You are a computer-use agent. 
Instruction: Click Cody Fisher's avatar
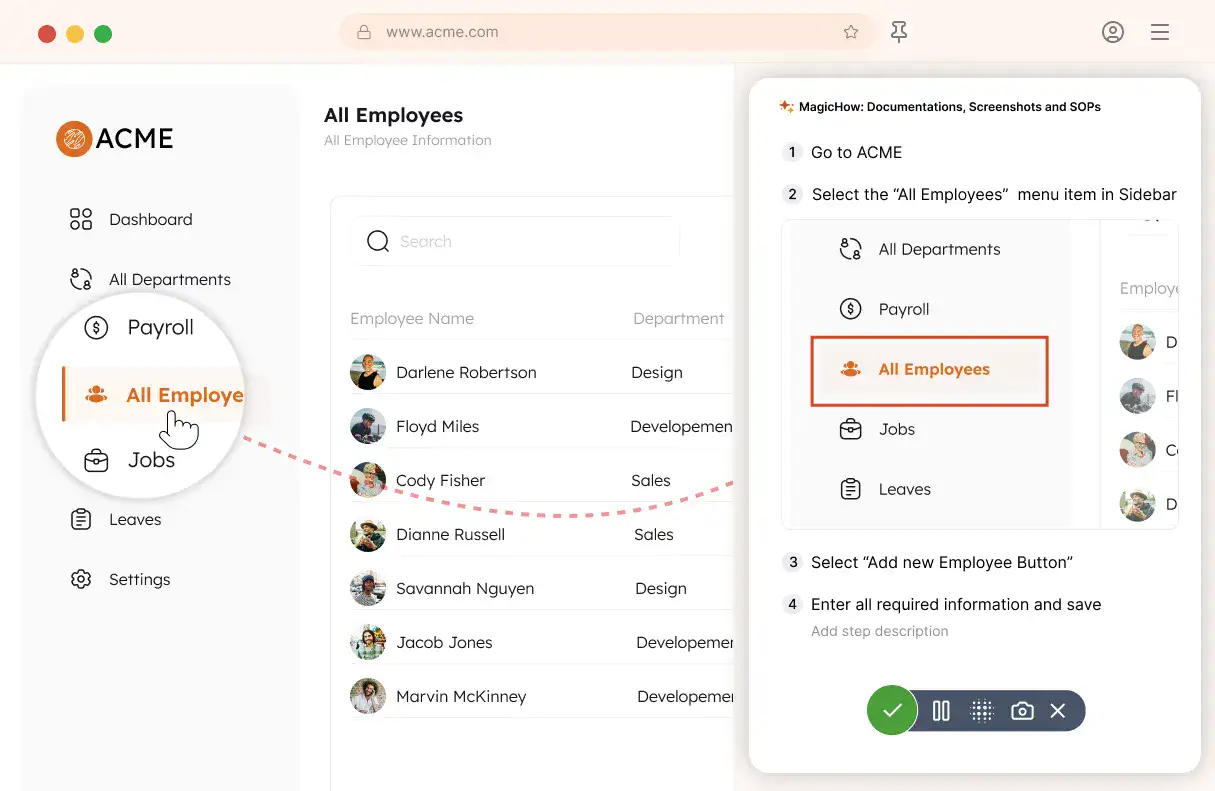[x=368, y=481]
